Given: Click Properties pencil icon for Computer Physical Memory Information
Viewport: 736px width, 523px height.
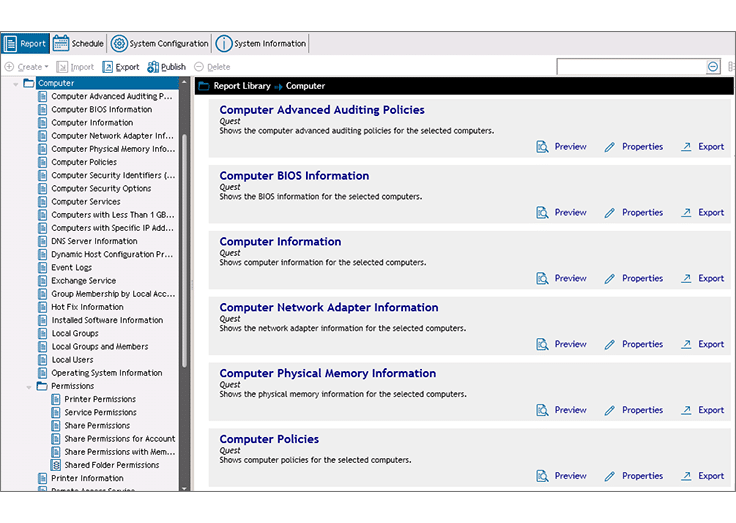Looking at the screenshot, I should click(x=609, y=410).
